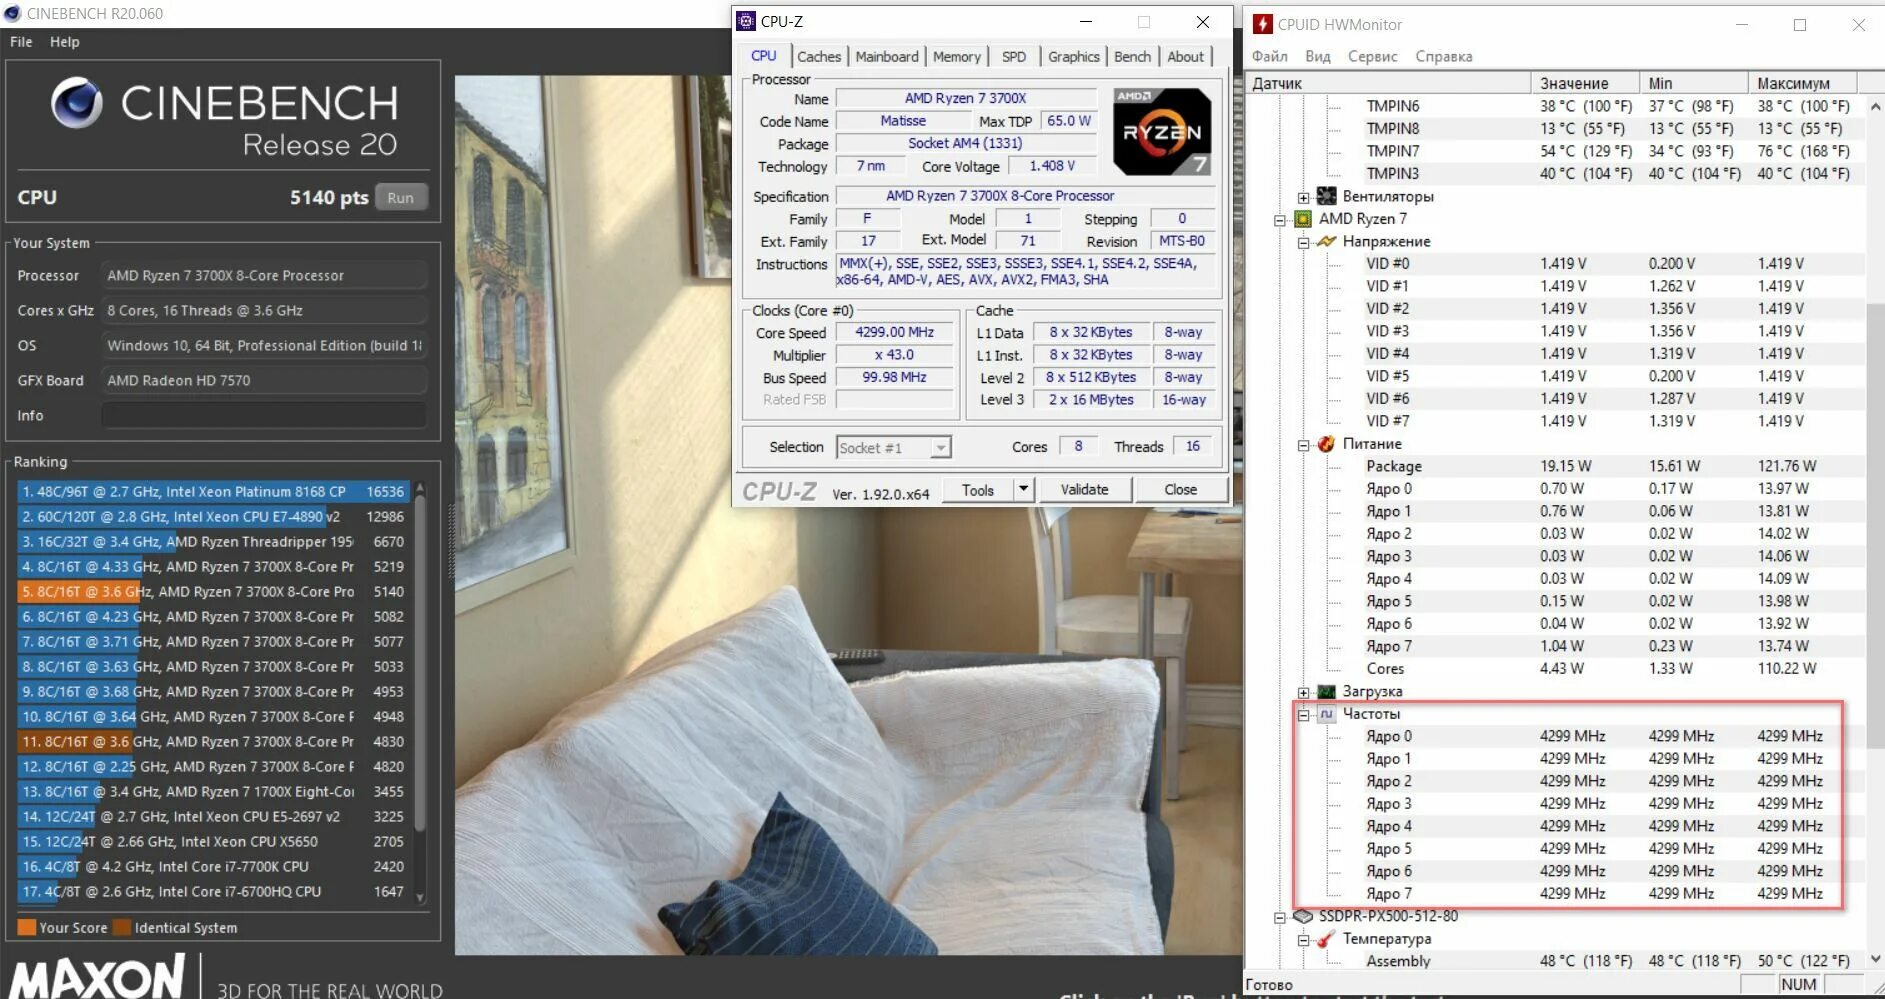Select ranking row 17 Intel Core i7-6700HQ
The height and width of the screenshot is (999, 1885).
[213, 892]
